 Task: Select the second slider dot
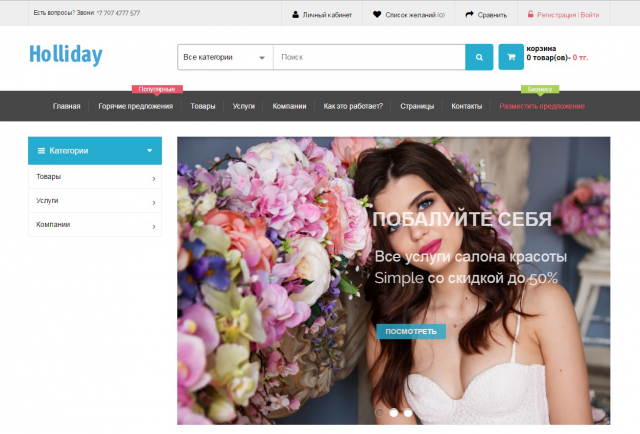click(x=393, y=413)
